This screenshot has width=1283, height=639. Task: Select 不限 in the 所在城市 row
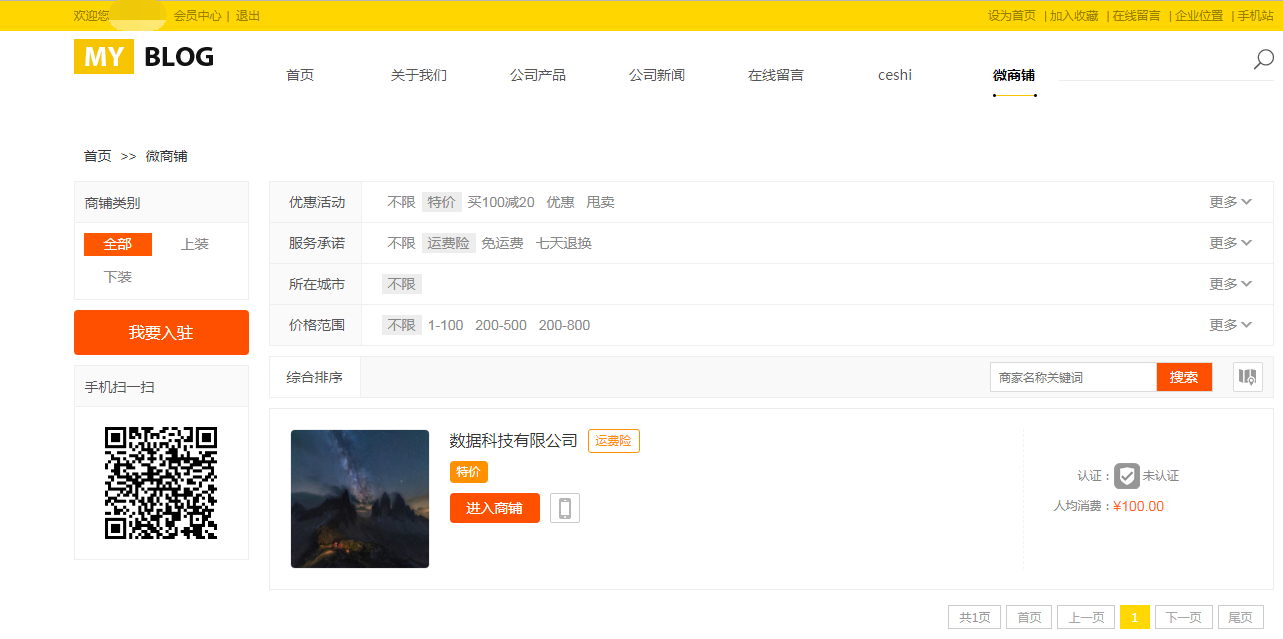402,284
